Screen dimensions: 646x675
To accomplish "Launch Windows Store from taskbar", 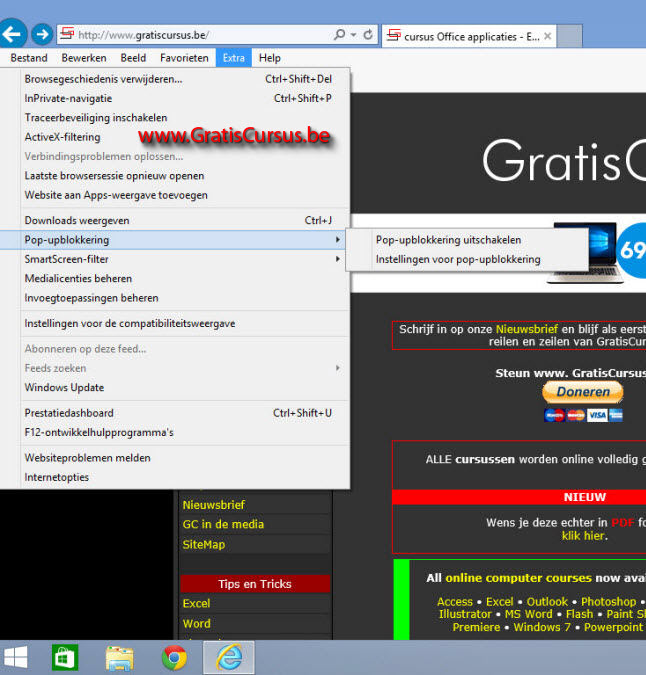I will click(65, 657).
